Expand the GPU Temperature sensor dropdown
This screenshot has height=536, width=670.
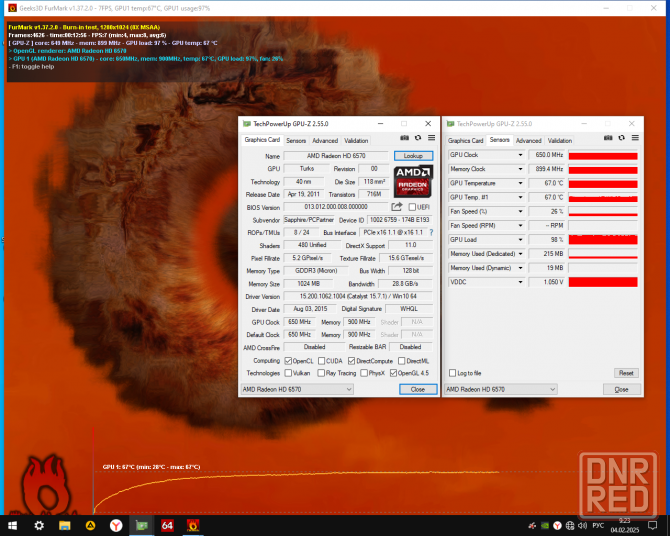(x=520, y=183)
